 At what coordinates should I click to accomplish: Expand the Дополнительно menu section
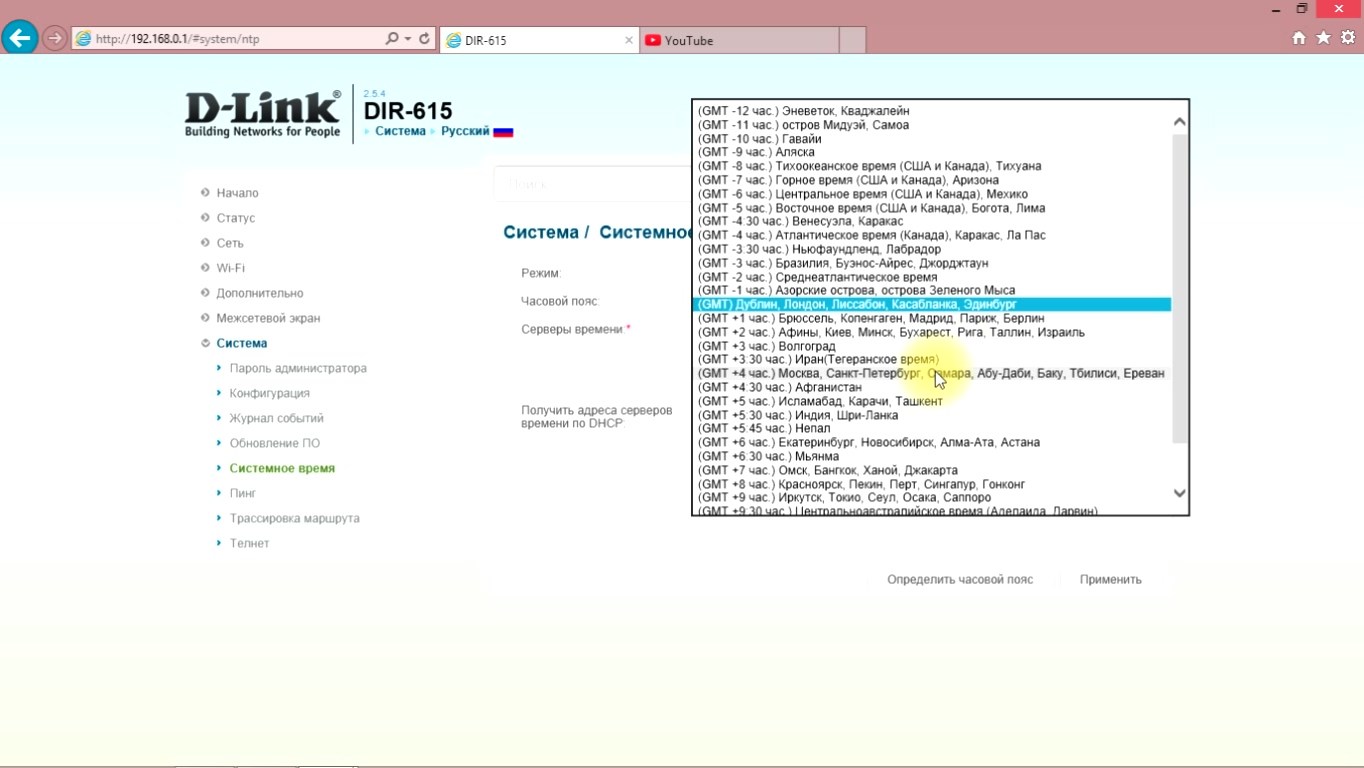tap(259, 293)
